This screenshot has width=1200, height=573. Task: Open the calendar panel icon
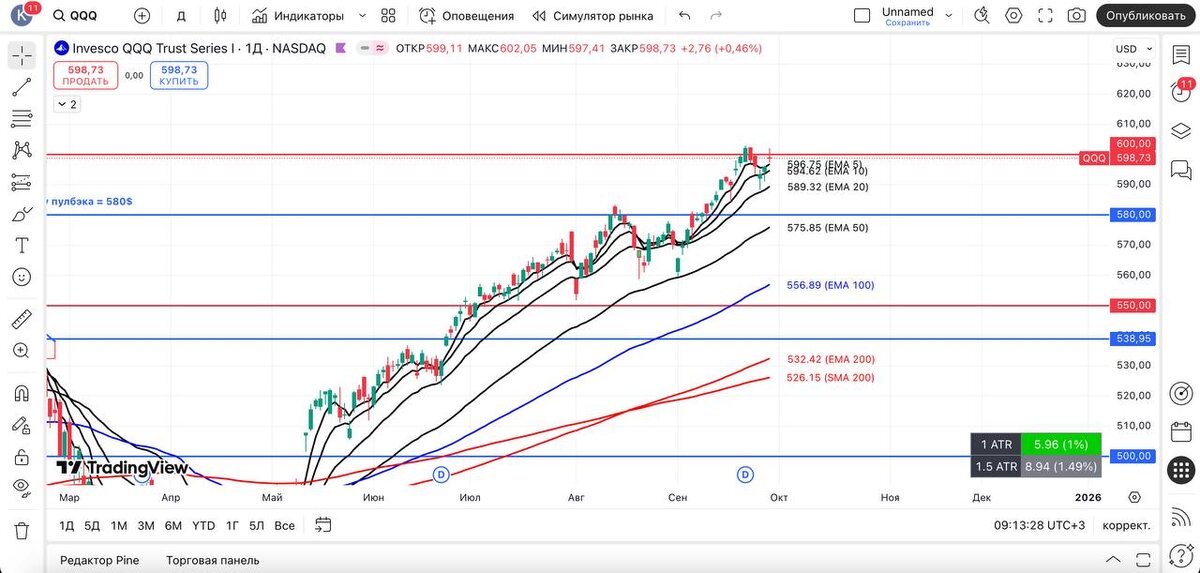coord(1180,430)
